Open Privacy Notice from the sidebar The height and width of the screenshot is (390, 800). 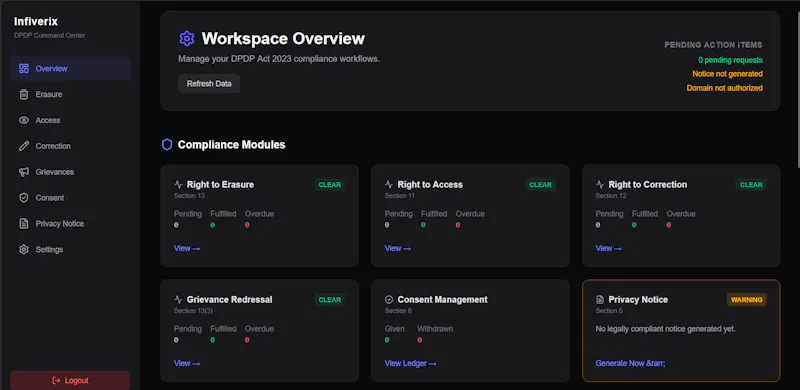(70, 224)
